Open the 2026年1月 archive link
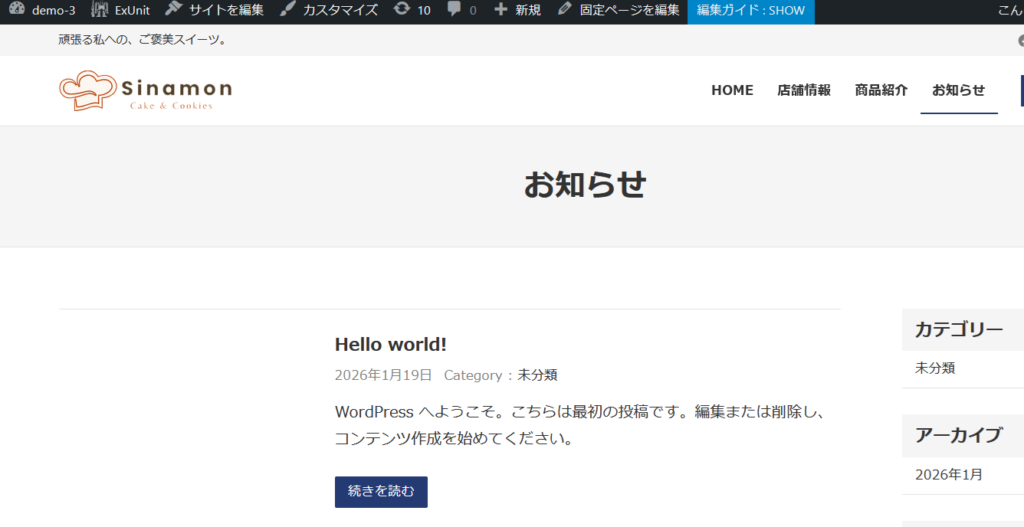The height and width of the screenshot is (527, 1024). click(949, 475)
